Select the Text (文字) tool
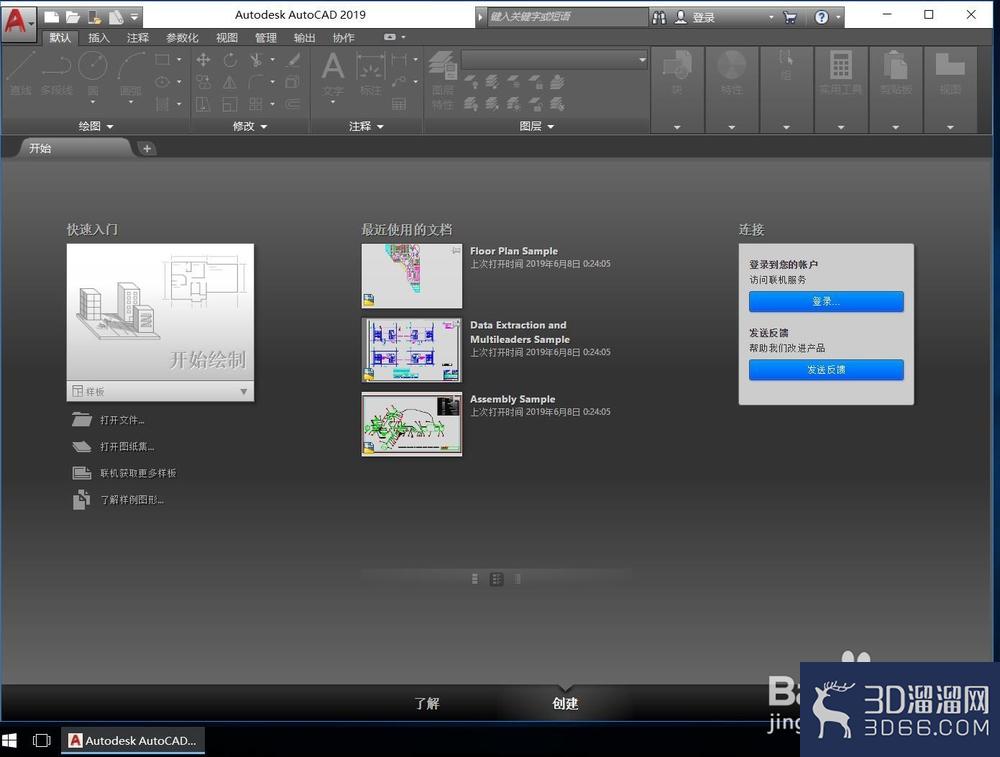1000x757 pixels. point(332,75)
